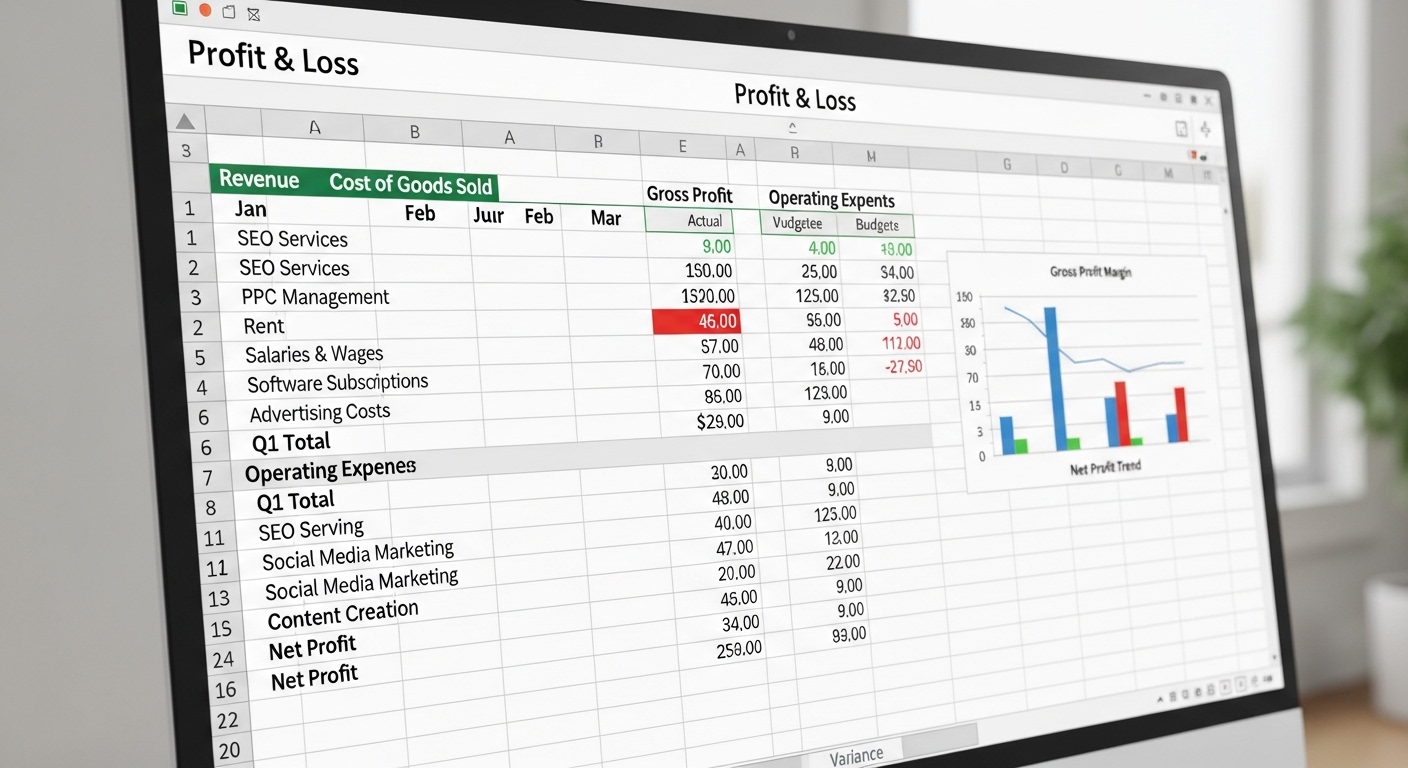Viewport: 1408px width, 768px height.
Task: Select the red -27.50 value
Action: 903,367
